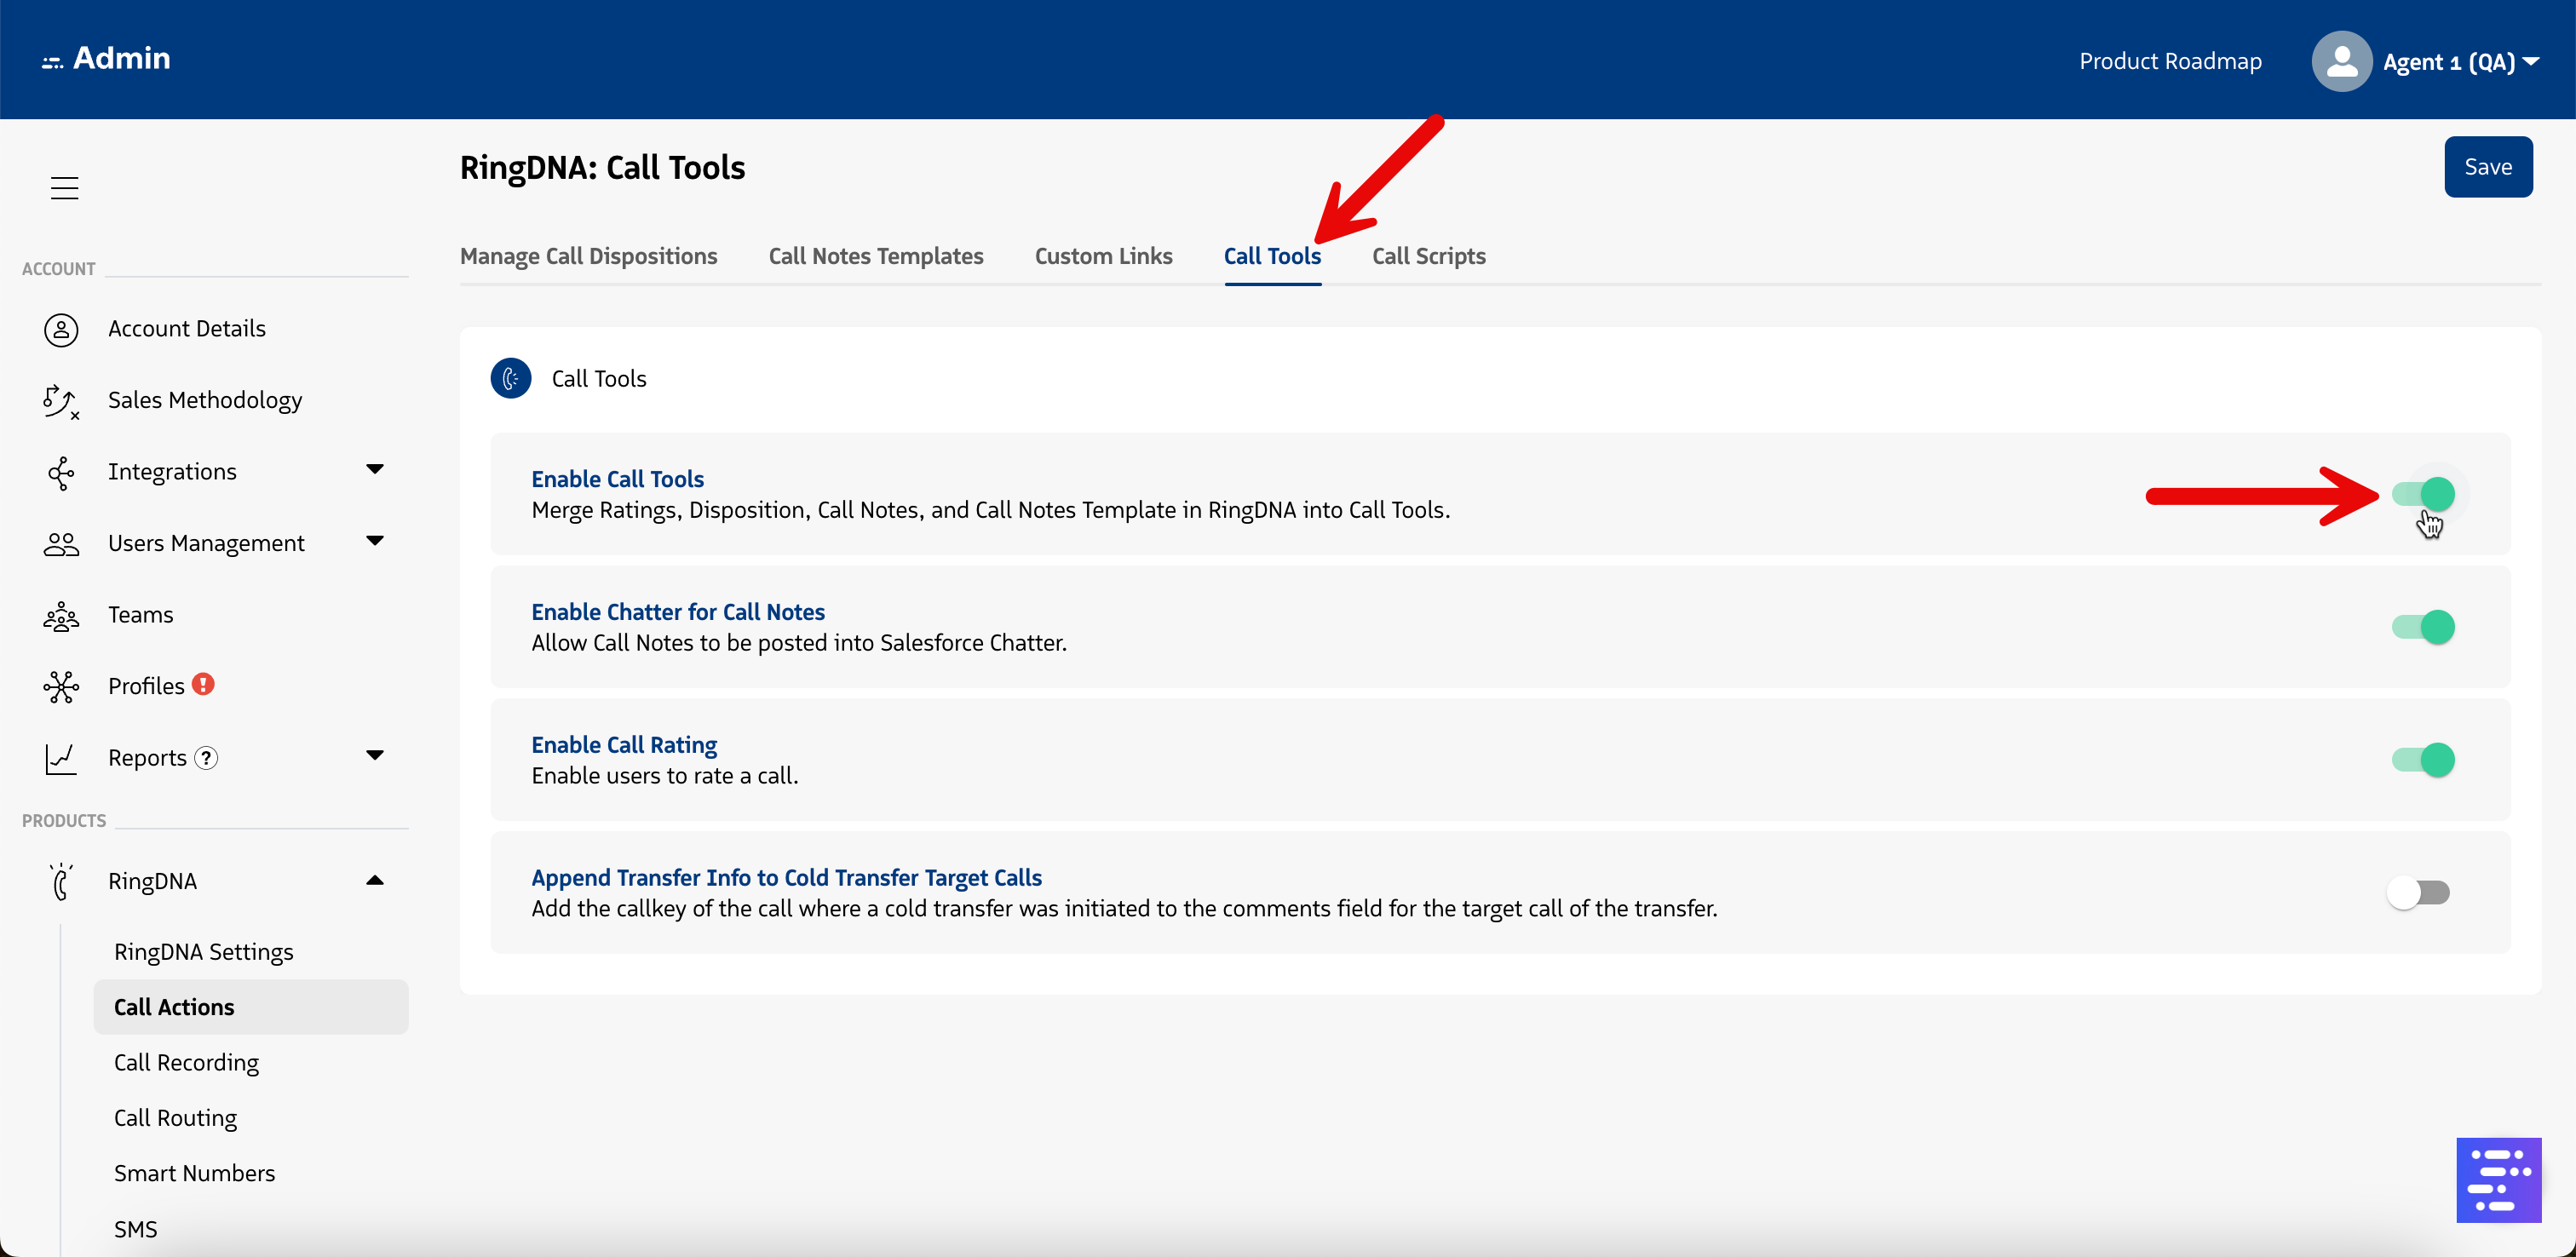Click the hamburger menu icon
The image size is (2576, 1257).
[65, 188]
